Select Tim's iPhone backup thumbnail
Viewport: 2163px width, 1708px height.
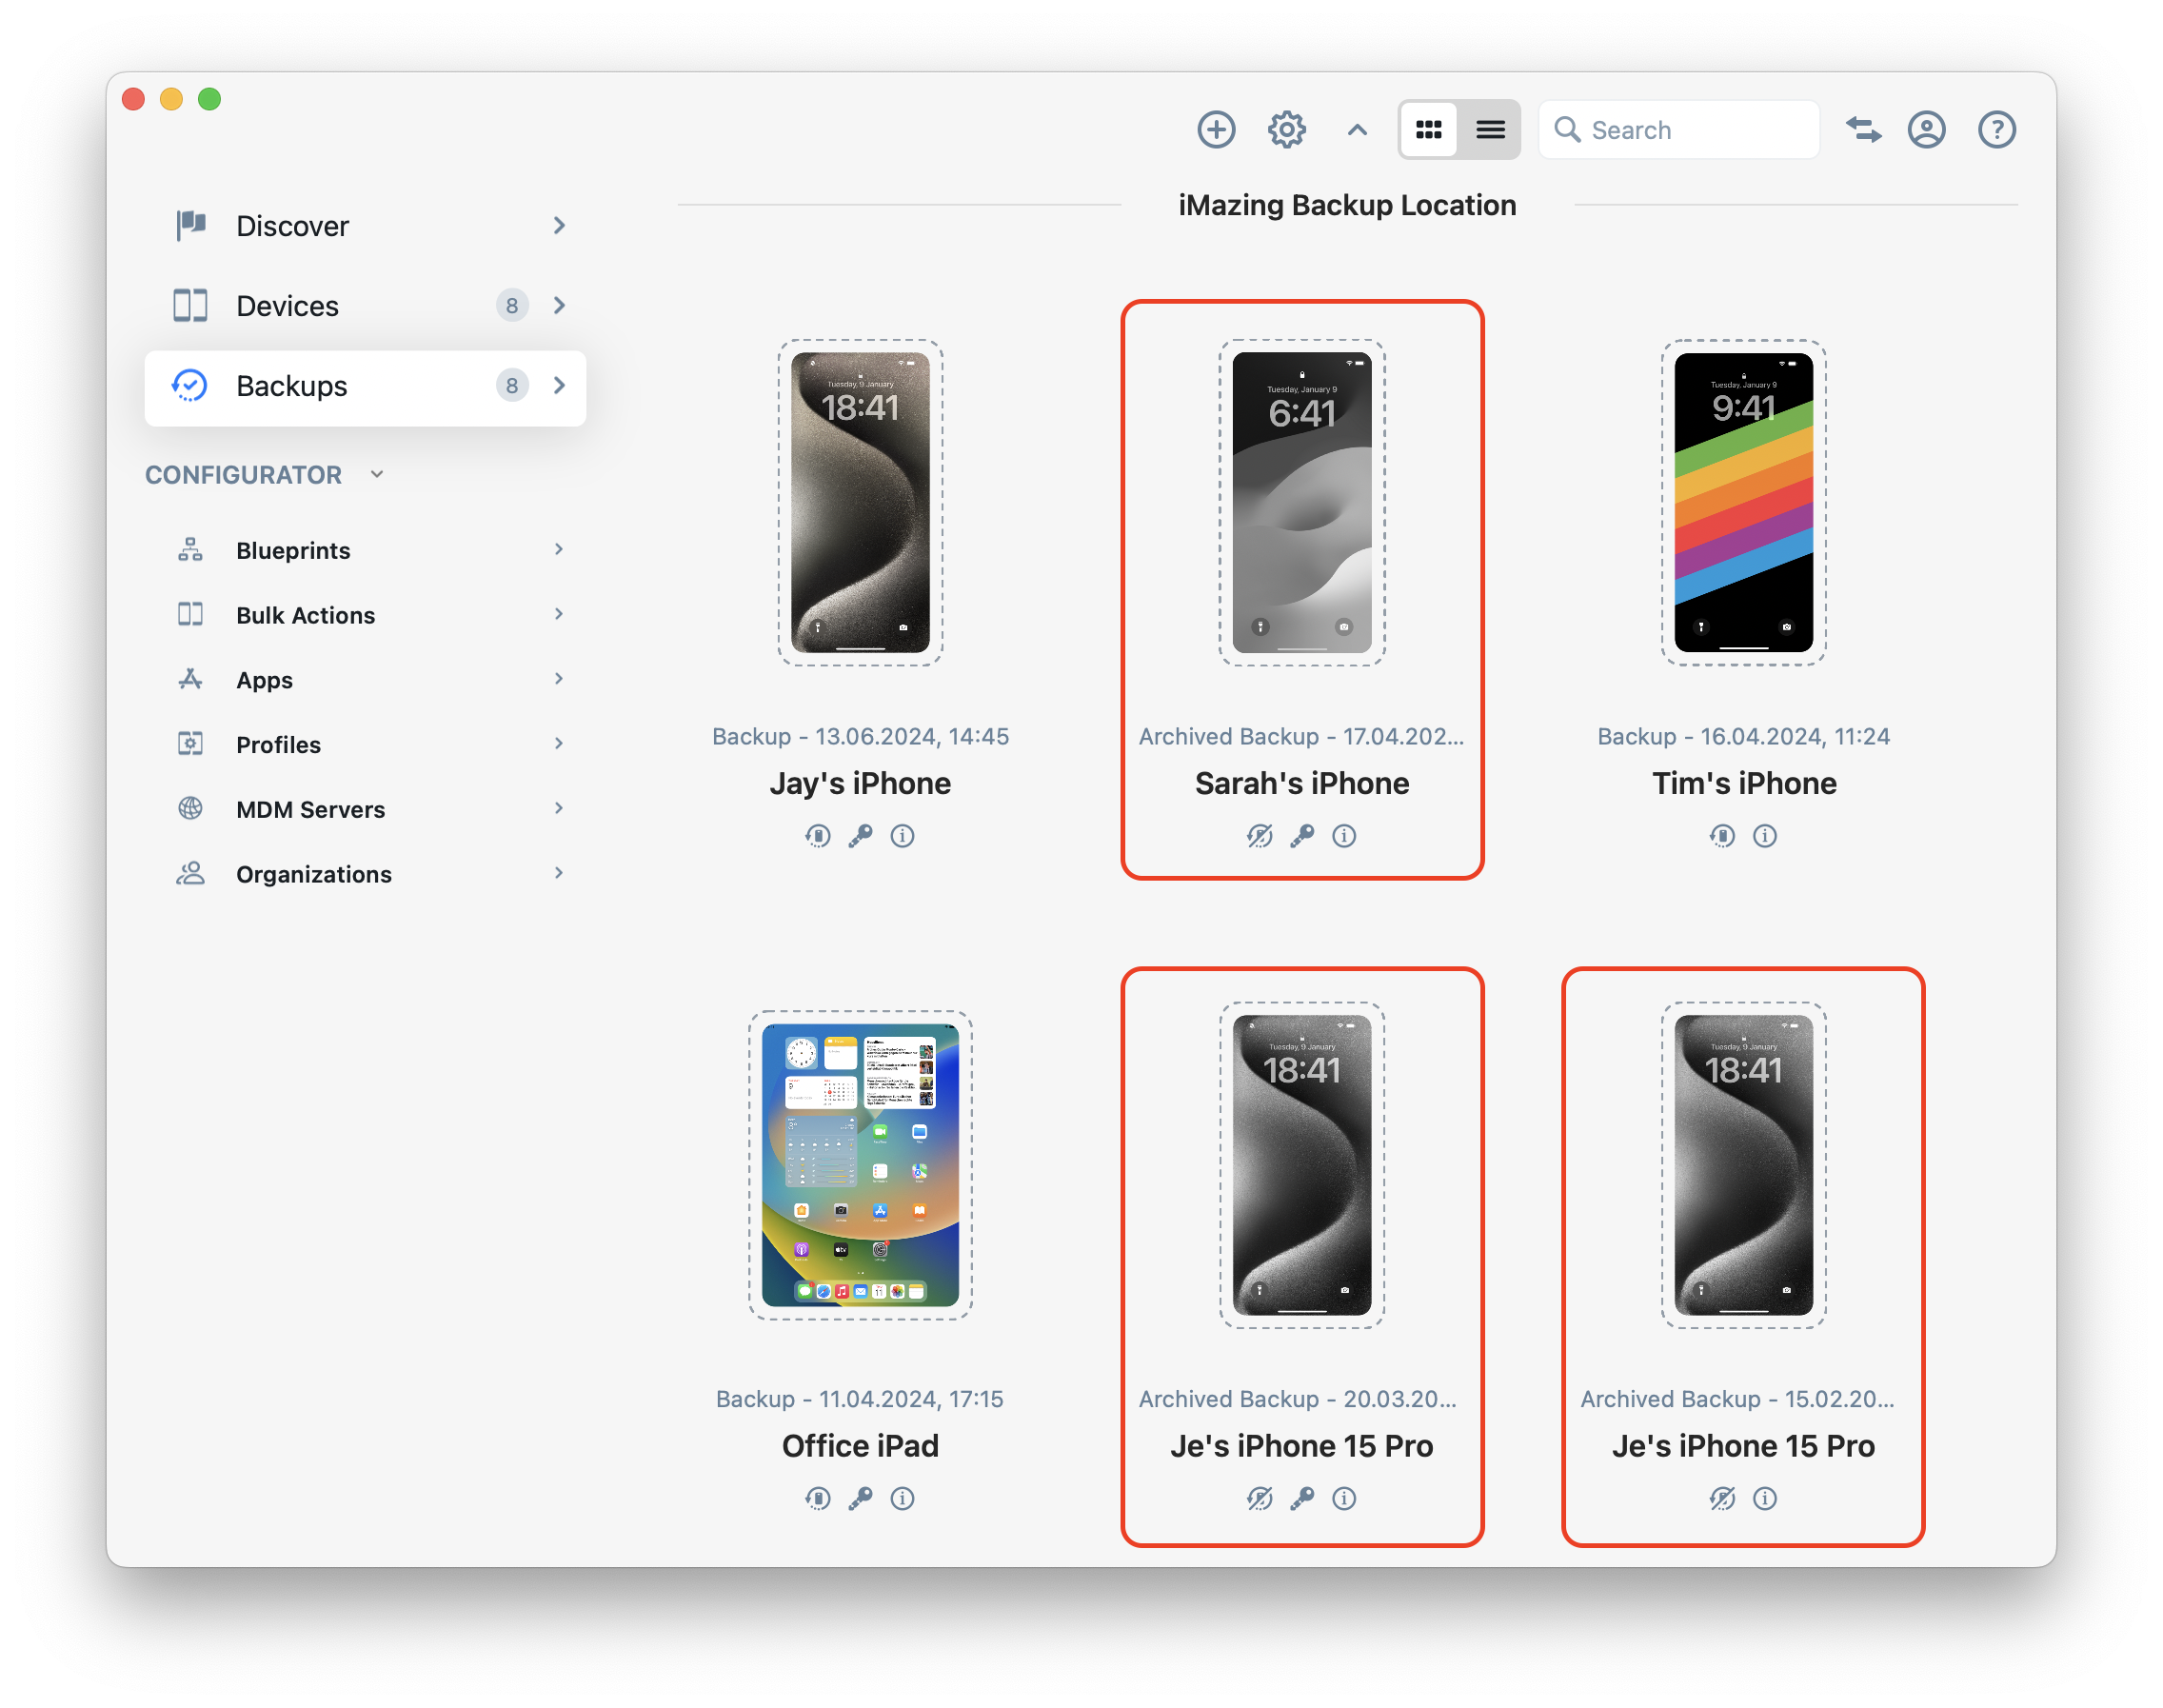pyautogui.click(x=1743, y=503)
